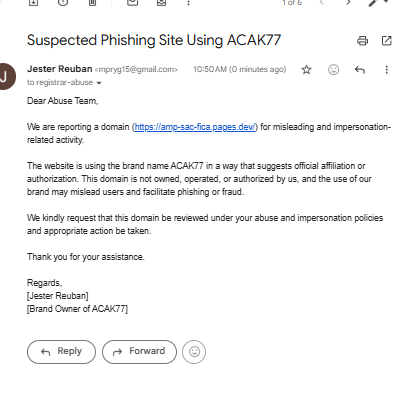Mark the email as unread
Viewport: 413px width, 415px height.
(133, 3)
